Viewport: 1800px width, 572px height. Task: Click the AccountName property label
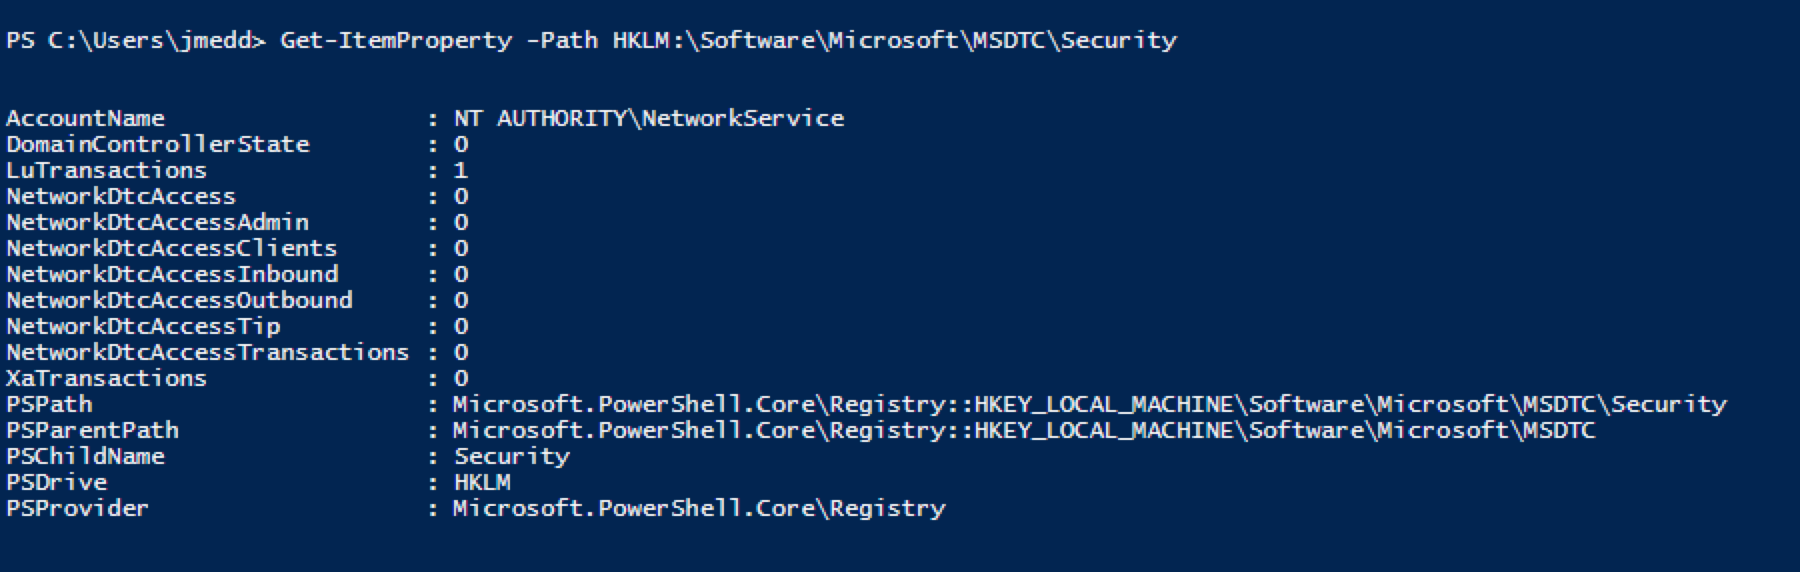[x=86, y=118]
